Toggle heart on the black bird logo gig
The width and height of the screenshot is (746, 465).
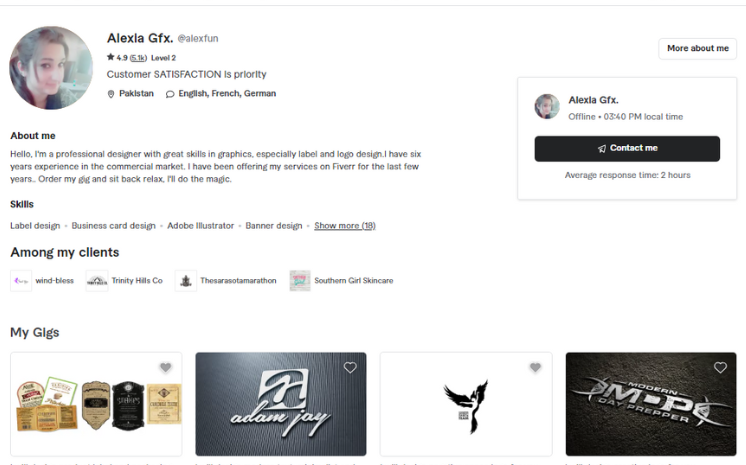click(535, 367)
